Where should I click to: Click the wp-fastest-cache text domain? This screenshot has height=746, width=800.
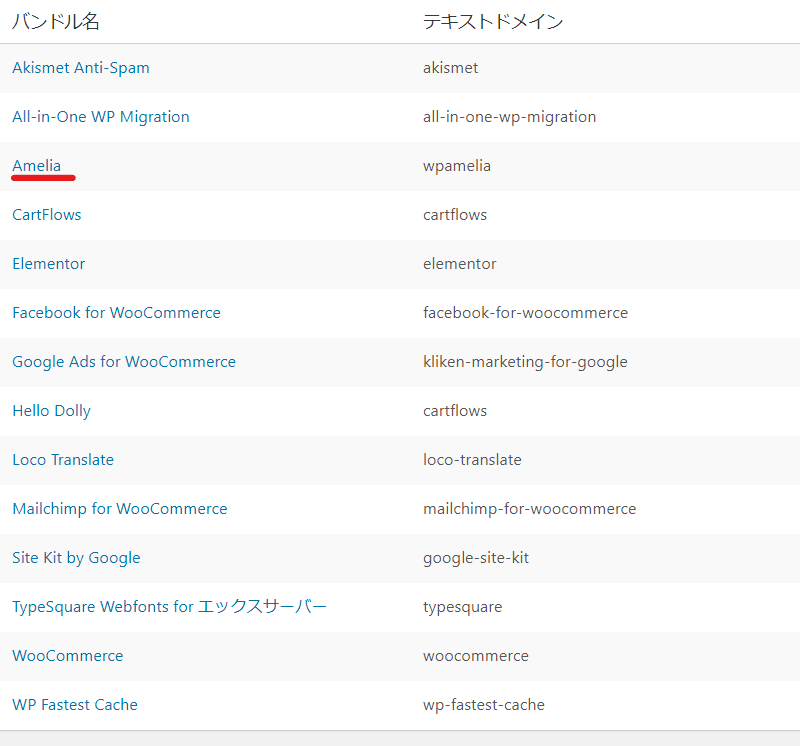[484, 705]
